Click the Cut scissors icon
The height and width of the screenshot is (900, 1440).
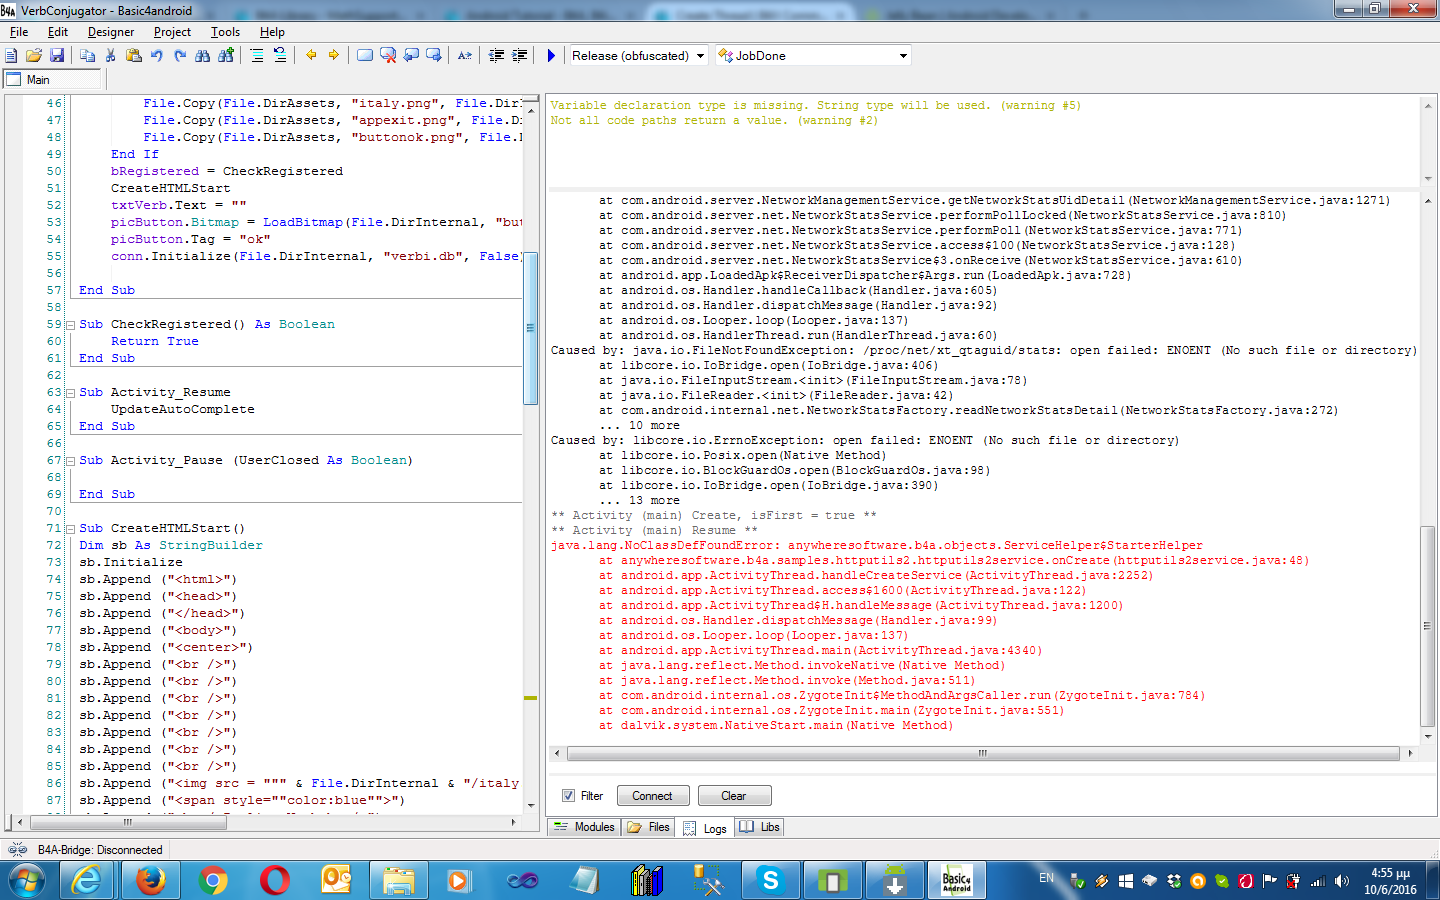(x=111, y=56)
